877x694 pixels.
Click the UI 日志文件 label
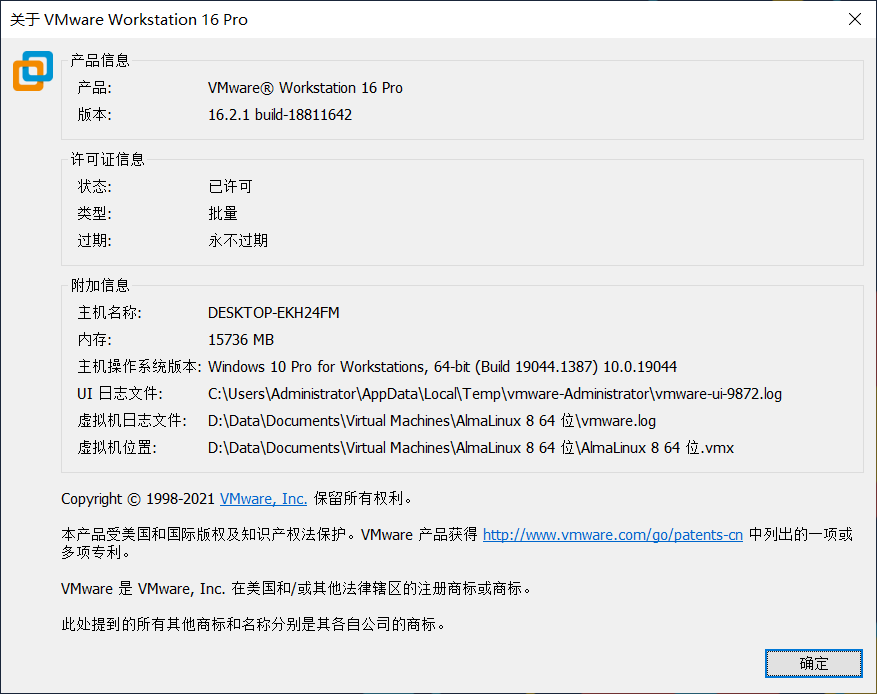tap(120, 394)
